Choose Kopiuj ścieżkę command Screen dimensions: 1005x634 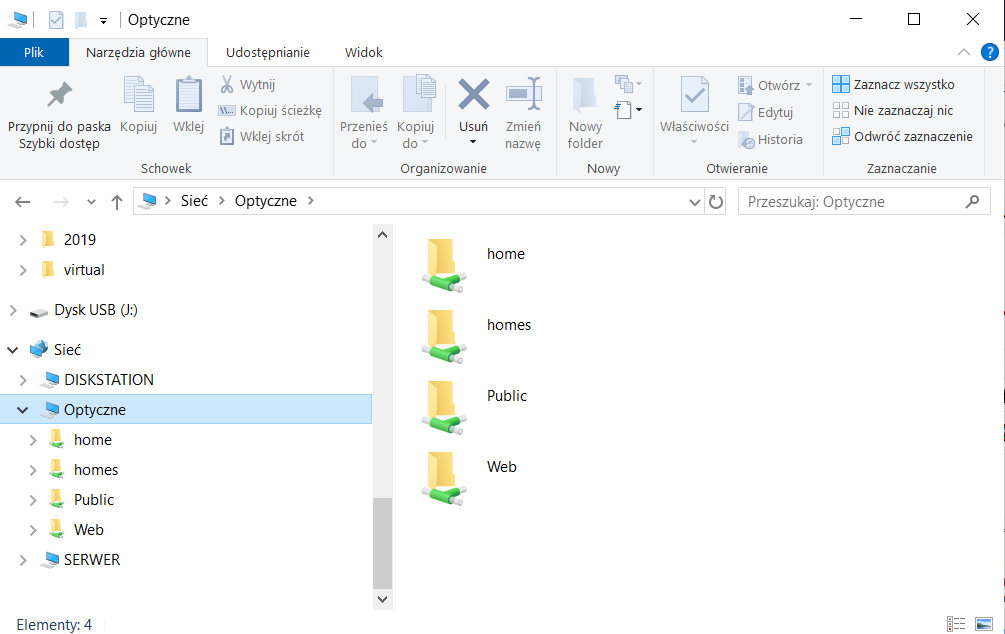click(270, 110)
